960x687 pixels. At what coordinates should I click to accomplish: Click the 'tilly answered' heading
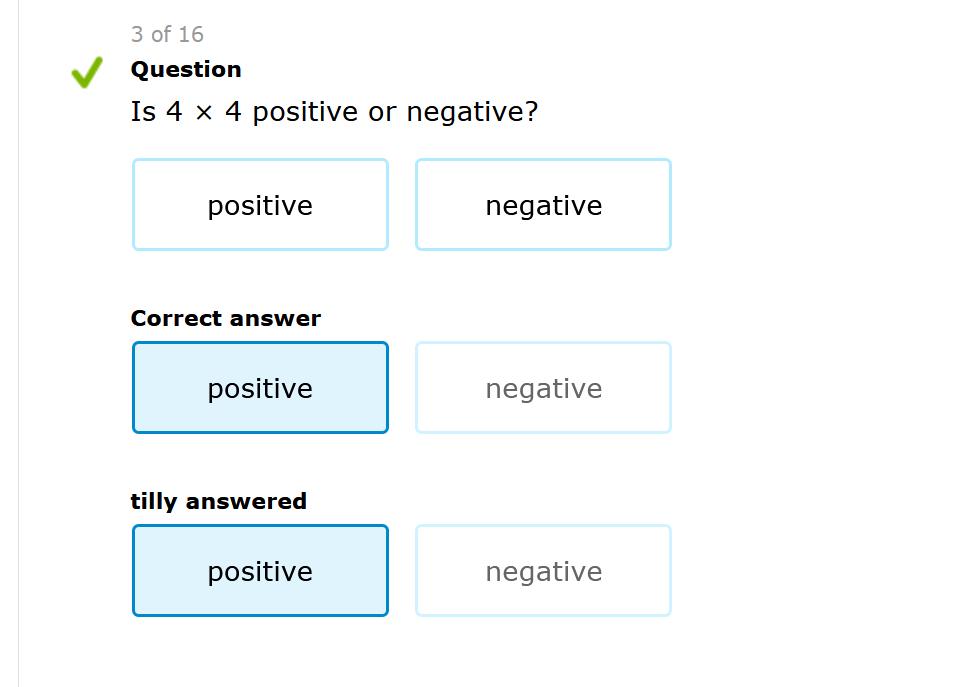(x=219, y=502)
